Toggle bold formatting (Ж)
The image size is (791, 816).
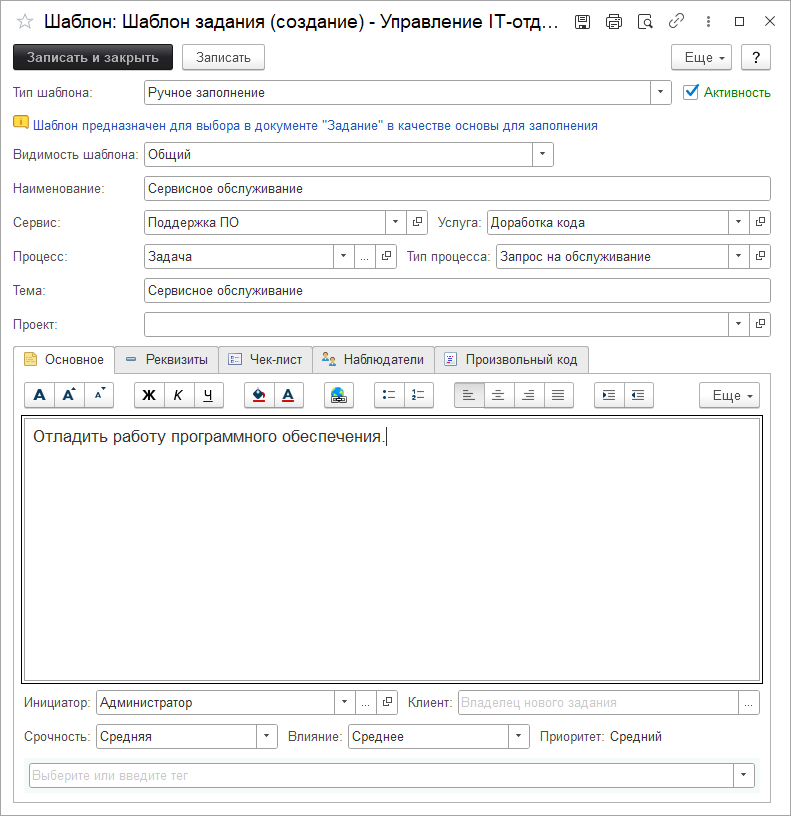pos(149,395)
